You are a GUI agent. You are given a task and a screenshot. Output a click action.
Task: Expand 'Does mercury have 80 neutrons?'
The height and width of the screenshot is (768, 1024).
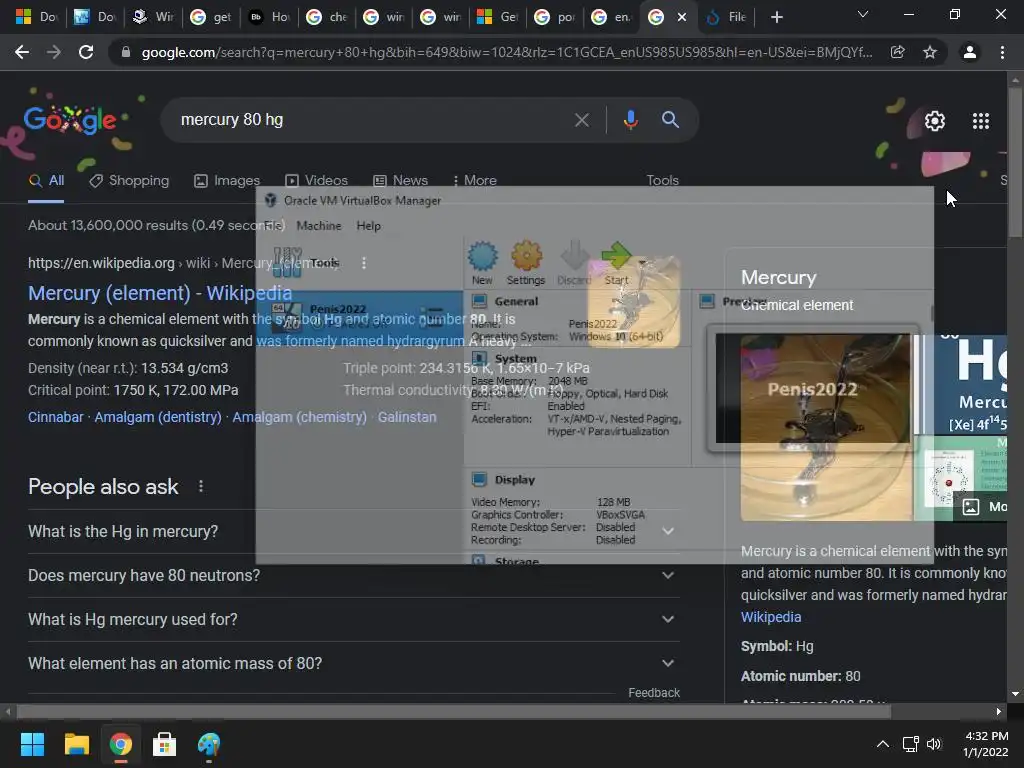[353, 575]
